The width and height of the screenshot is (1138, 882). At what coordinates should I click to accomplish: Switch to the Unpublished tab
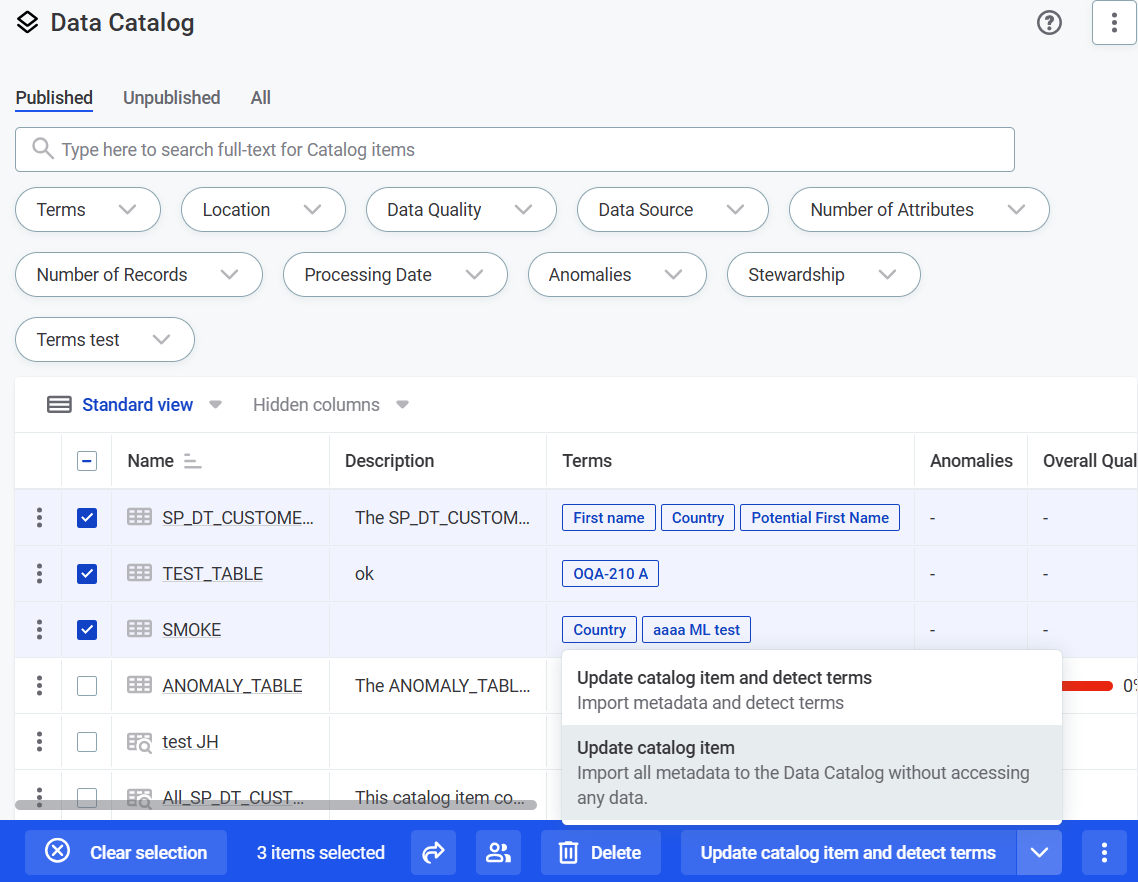pos(171,97)
